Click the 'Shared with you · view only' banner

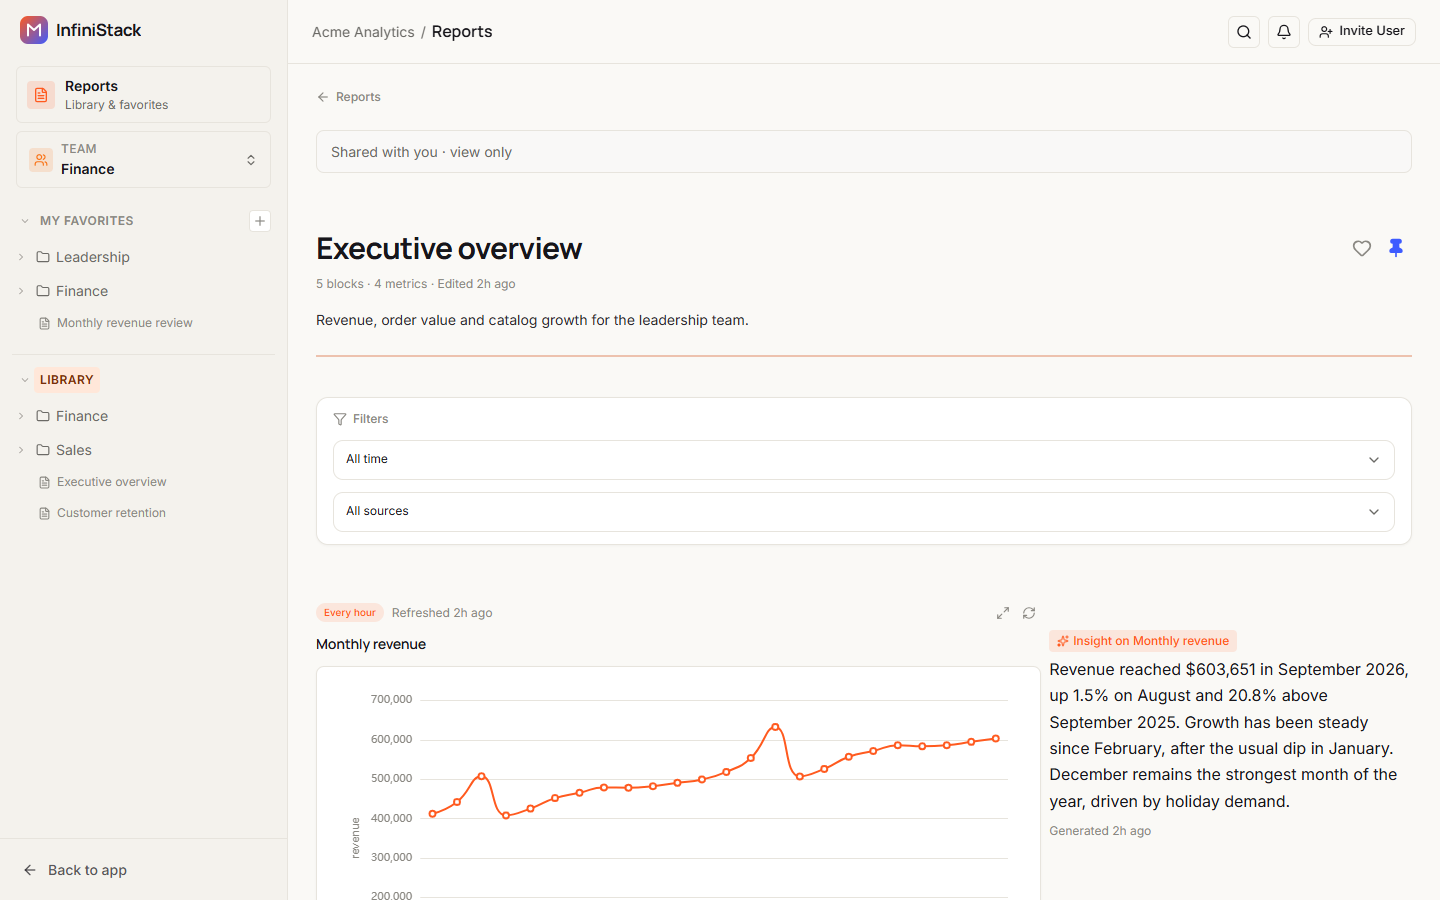click(x=864, y=152)
